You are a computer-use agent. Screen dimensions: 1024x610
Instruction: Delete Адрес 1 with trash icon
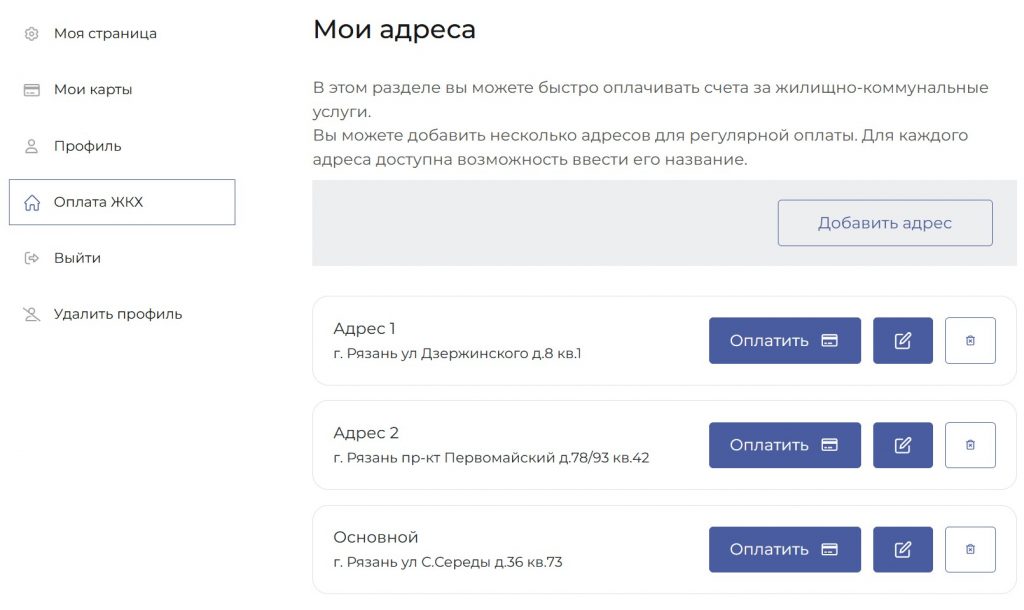[970, 341]
